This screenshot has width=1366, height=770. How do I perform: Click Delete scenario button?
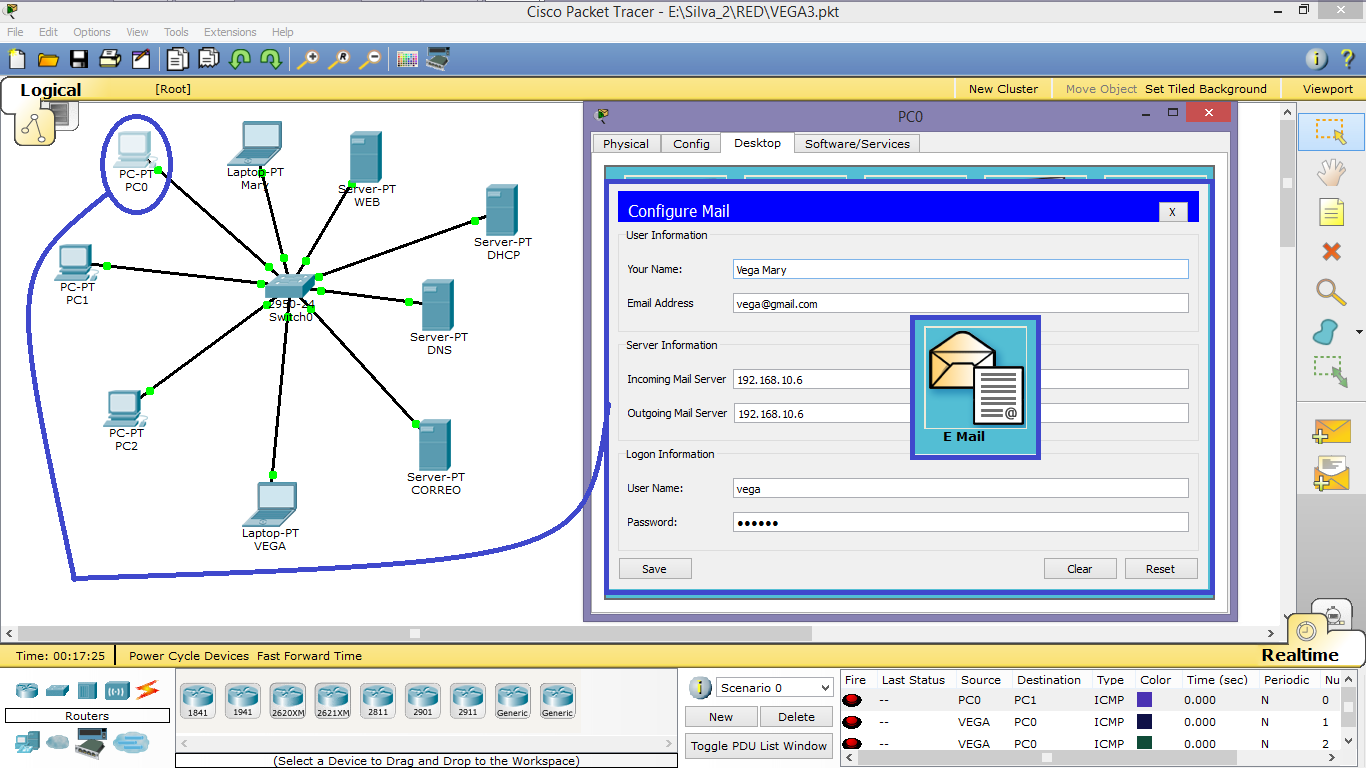point(796,717)
